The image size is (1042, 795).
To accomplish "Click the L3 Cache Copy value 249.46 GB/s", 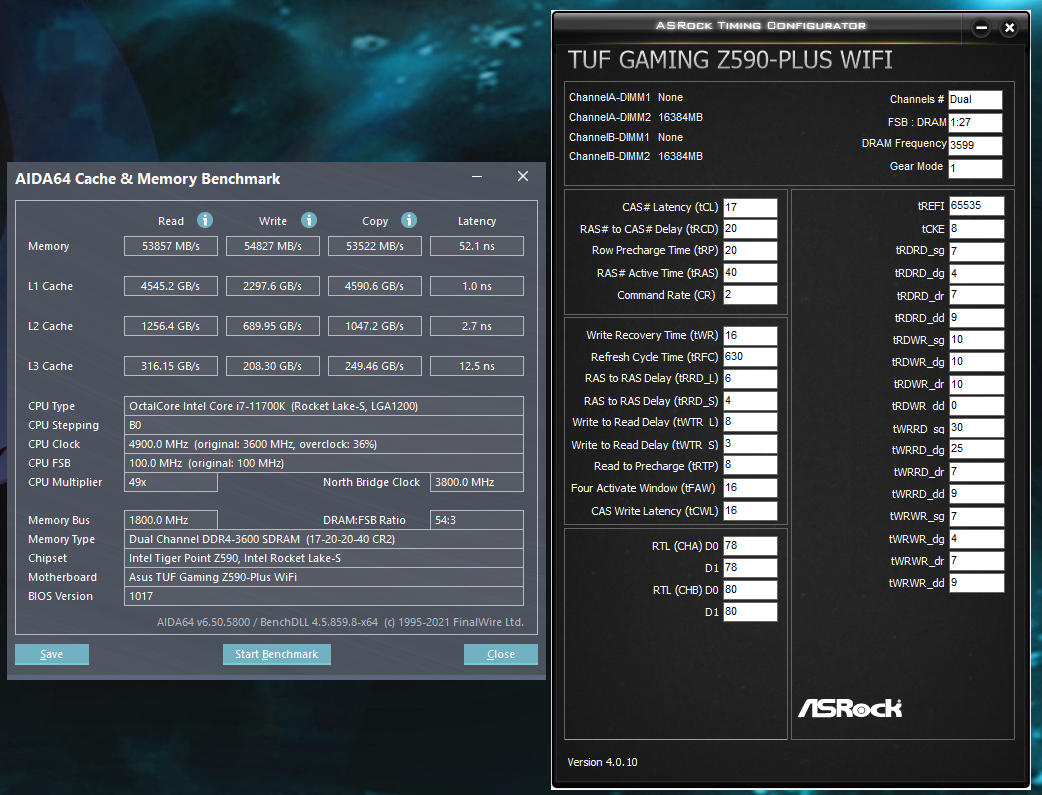I will coord(375,366).
